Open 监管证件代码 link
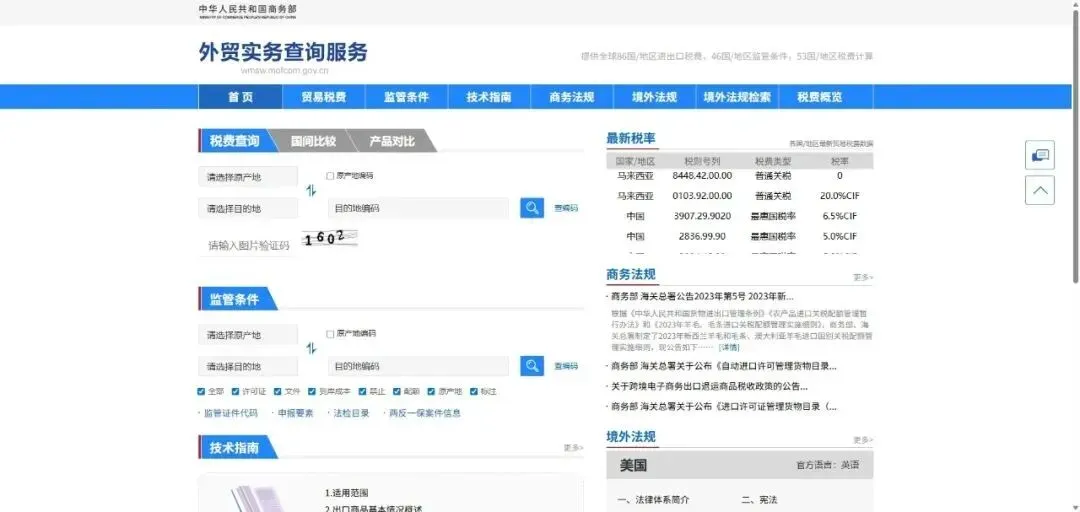Image resolution: width=1080 pixels, height=512 pixels. (231, 413)
